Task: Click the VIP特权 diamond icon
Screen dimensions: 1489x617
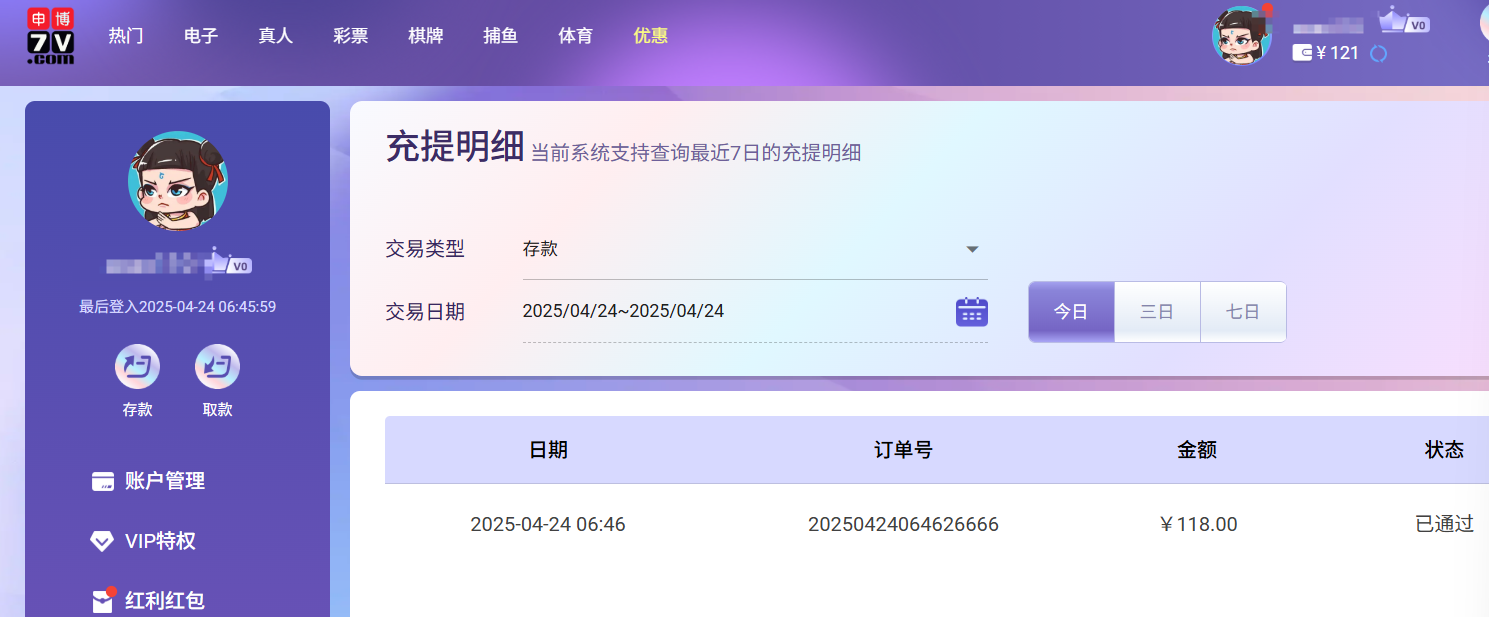Action: [x=102, y=542]
